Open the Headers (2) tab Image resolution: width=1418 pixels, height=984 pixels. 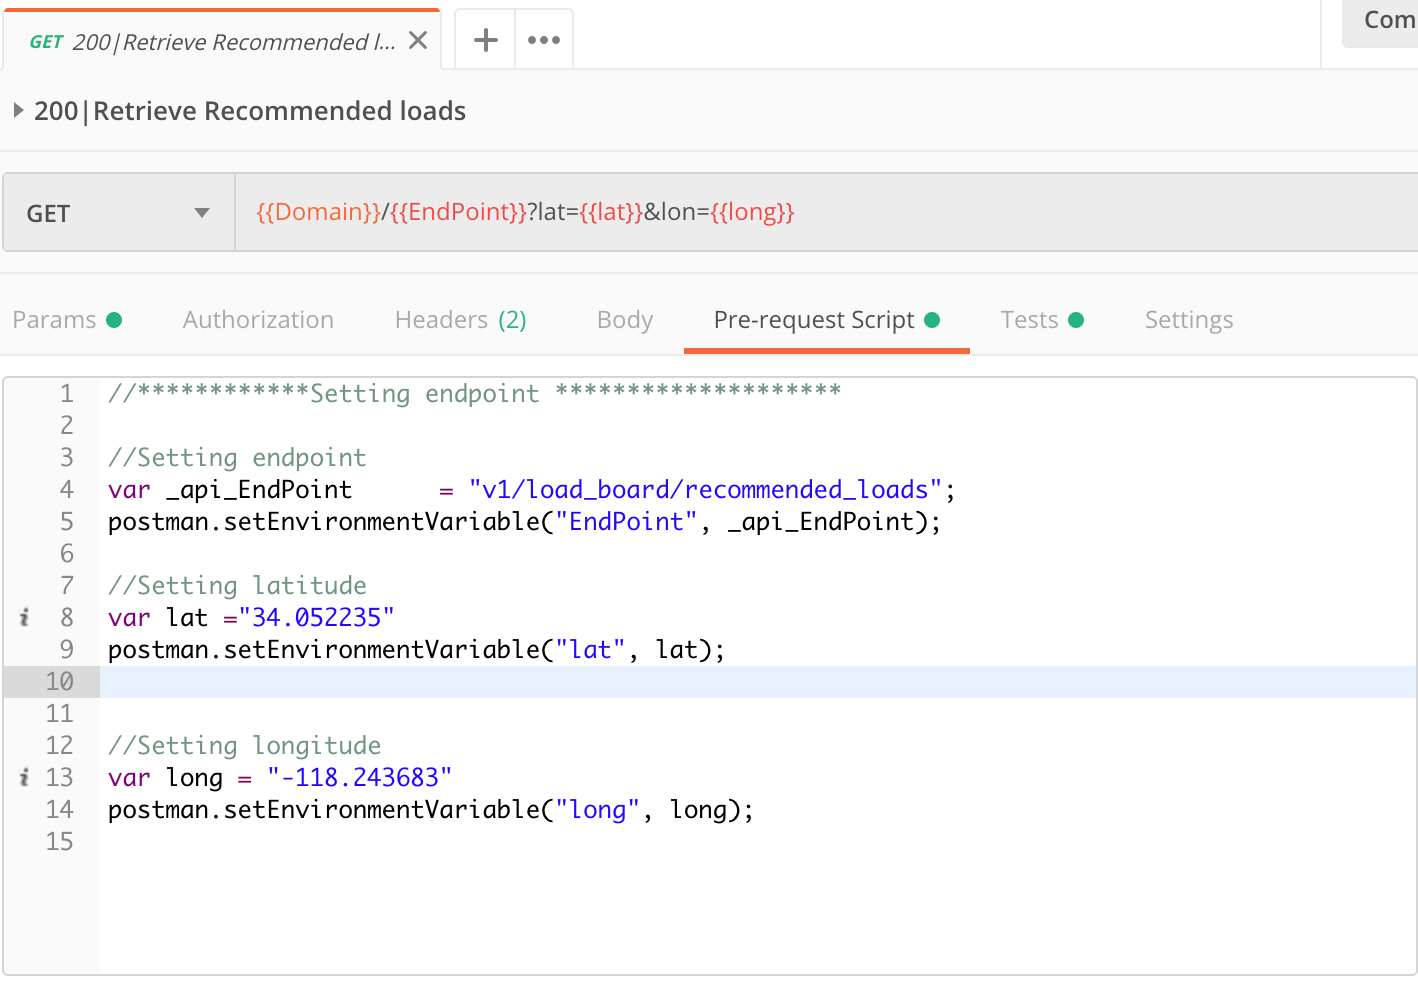(461, 320)
